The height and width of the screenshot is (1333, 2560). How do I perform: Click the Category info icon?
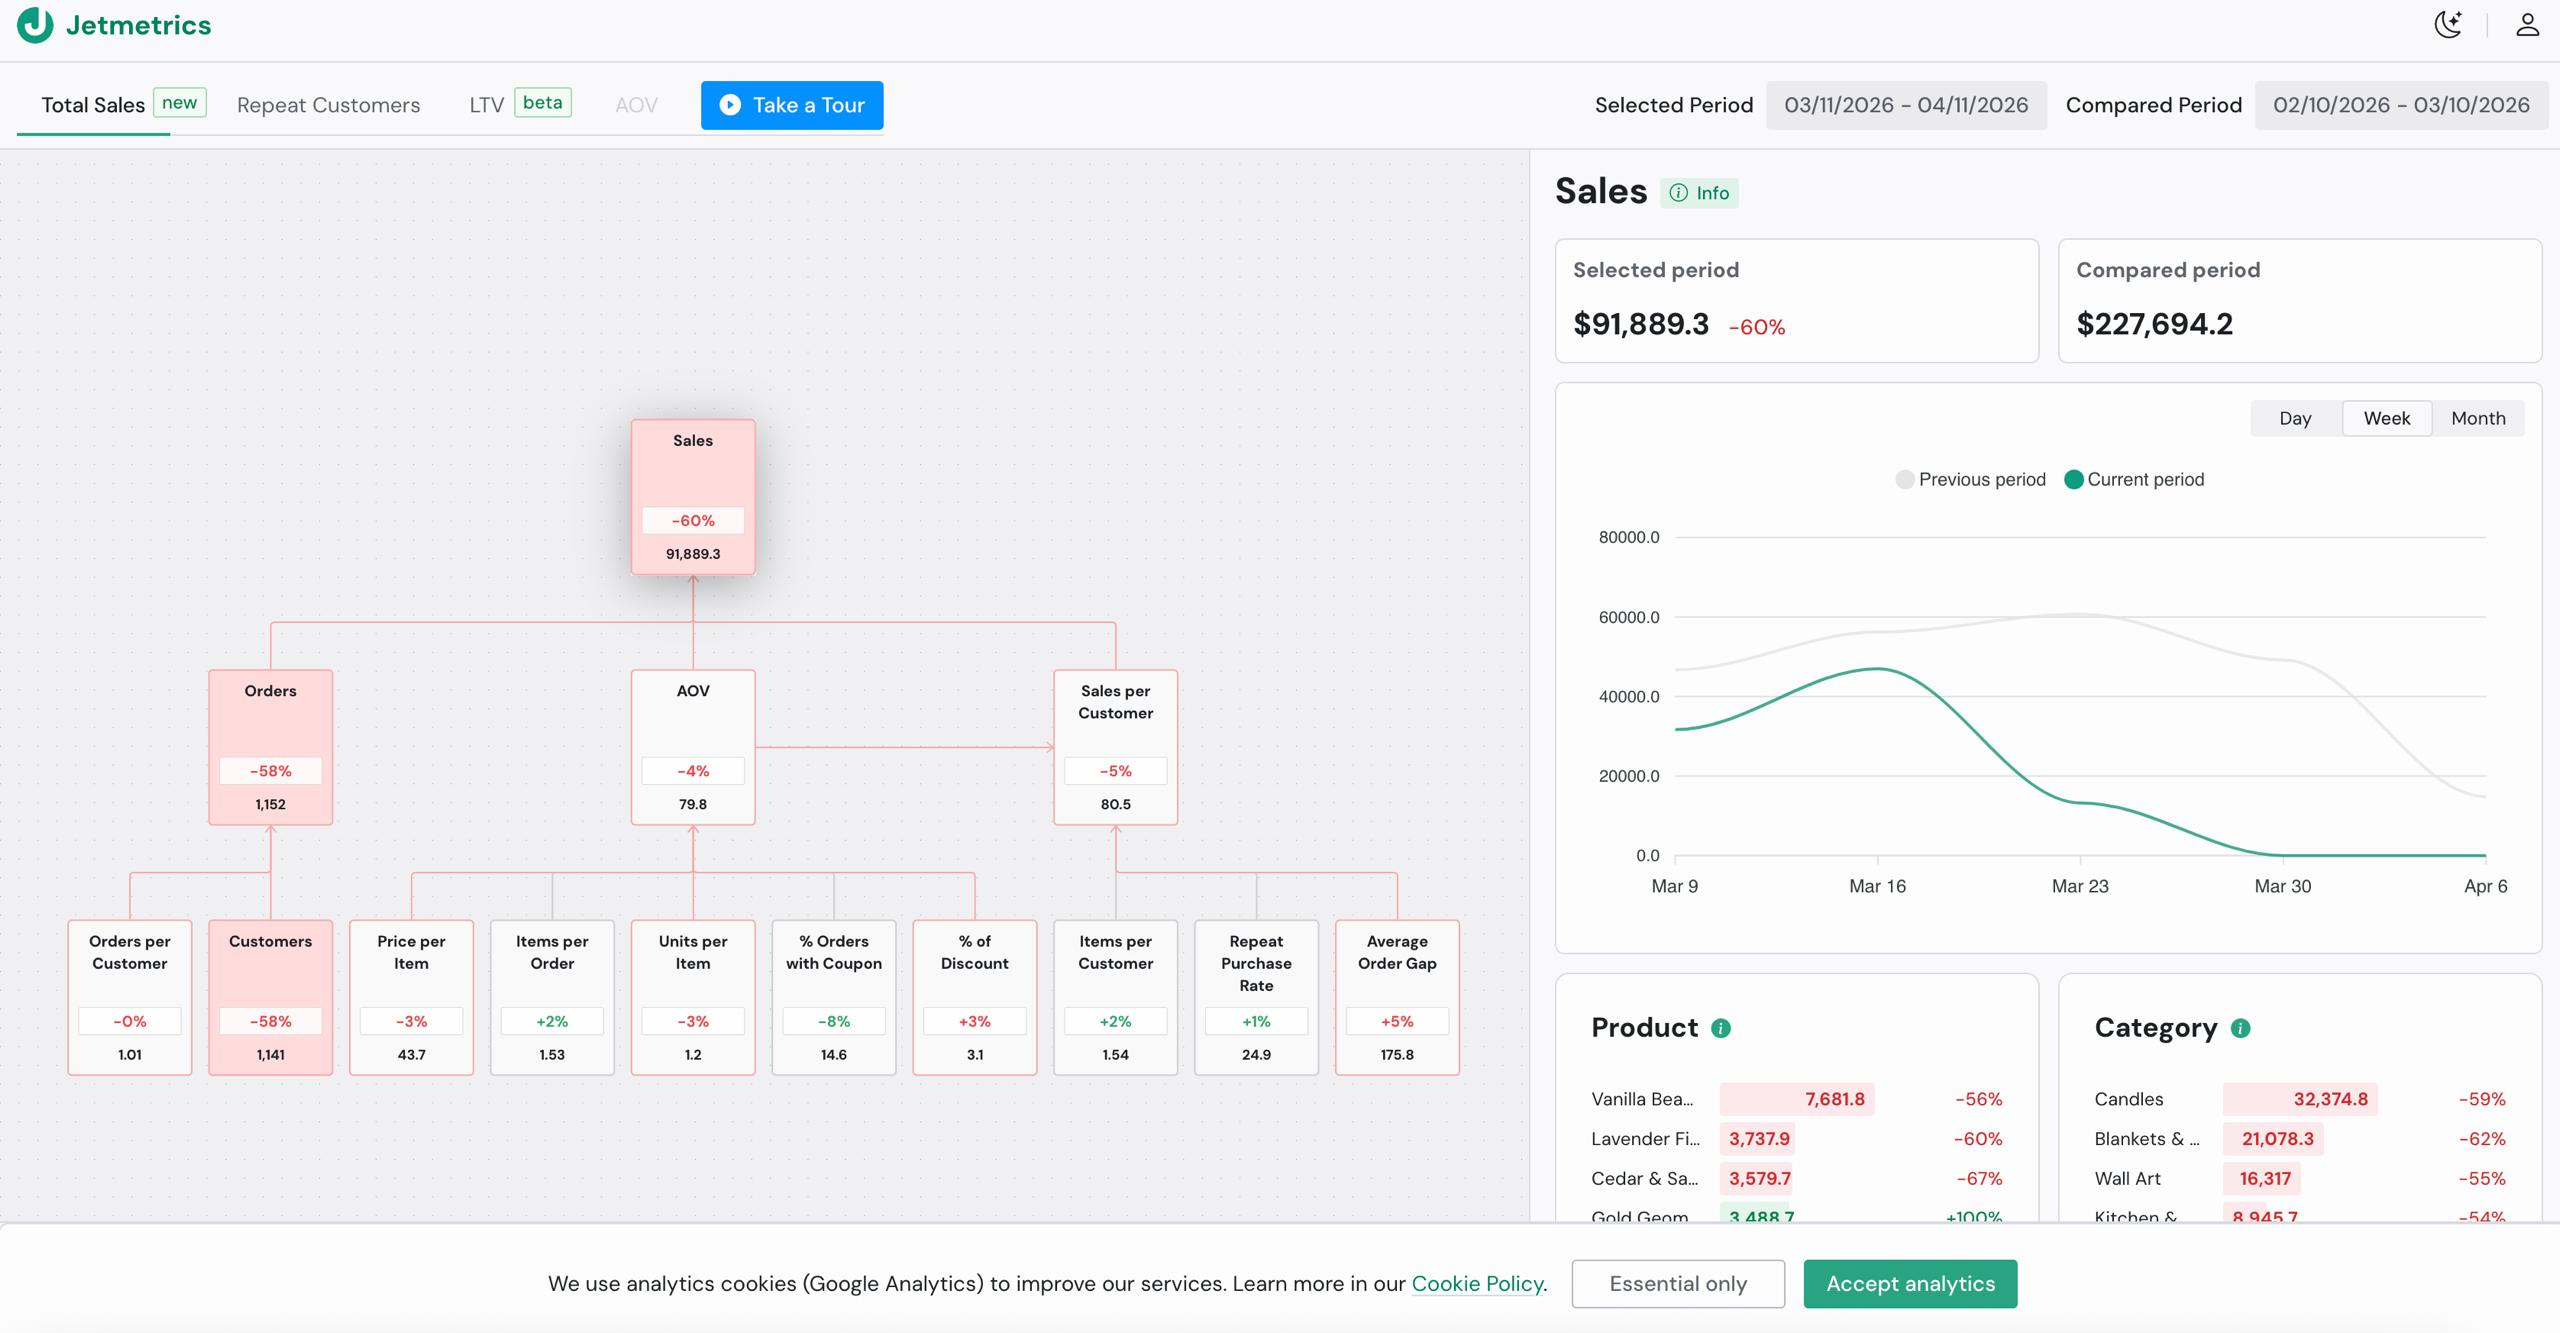[2240, 1028]
